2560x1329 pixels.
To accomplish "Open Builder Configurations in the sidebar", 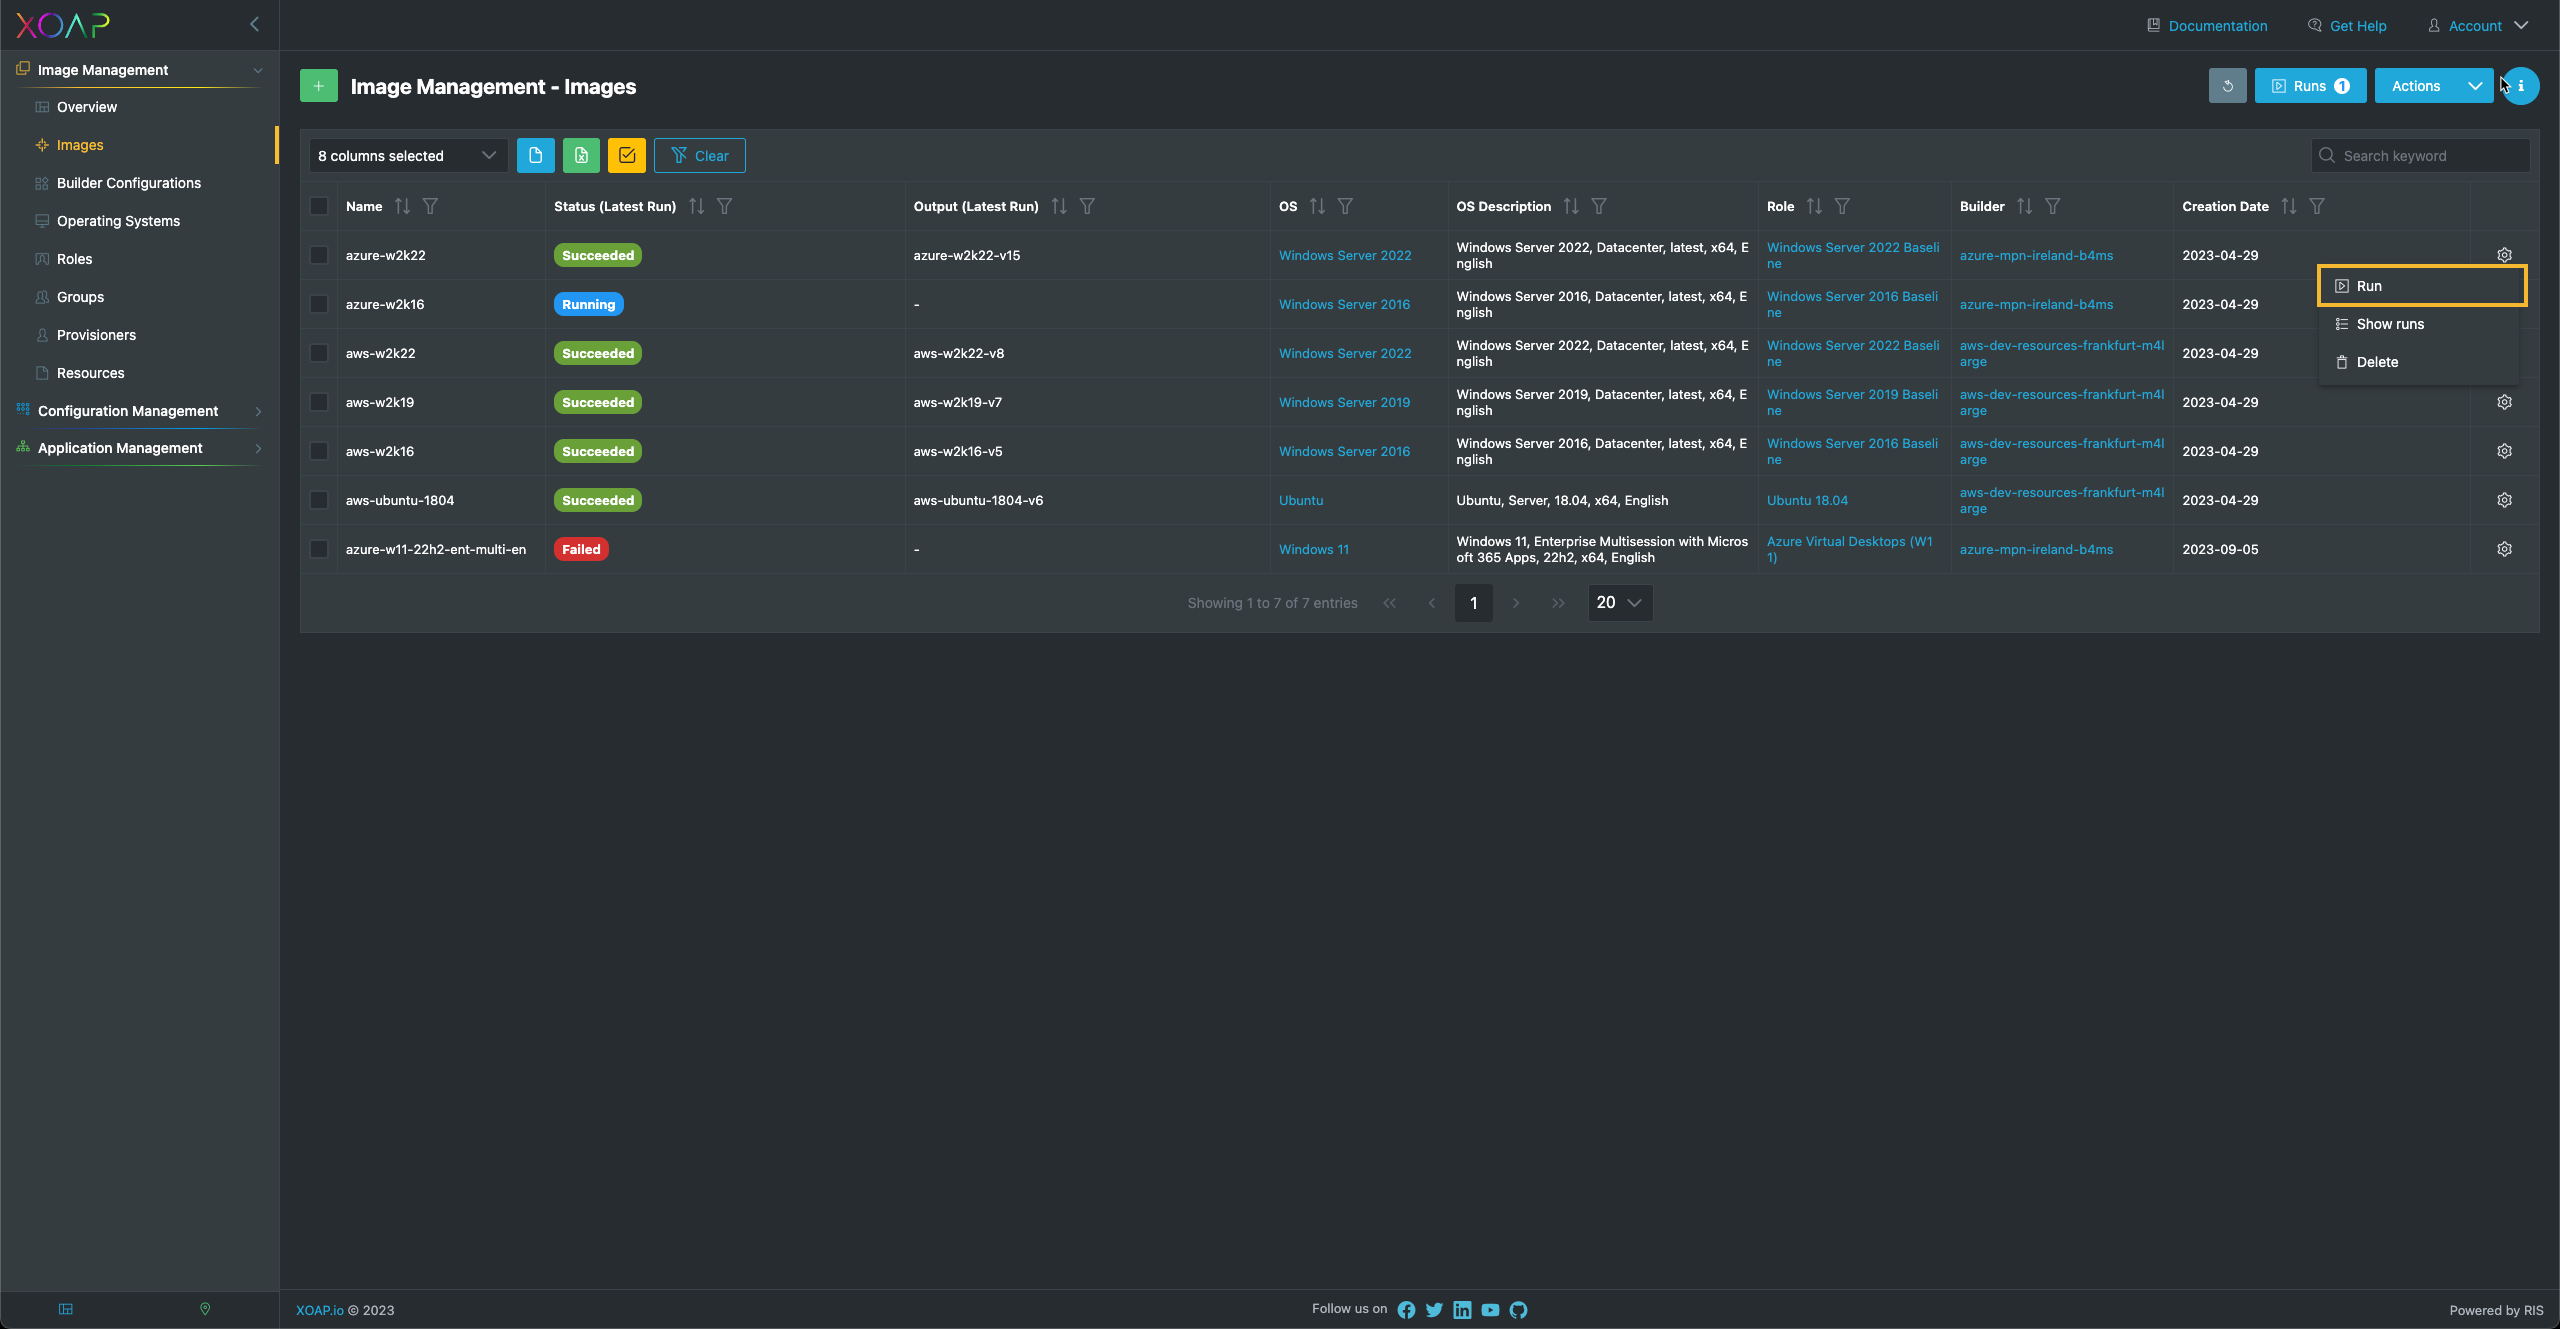I will pyautogui.click(x=128, y=183).
